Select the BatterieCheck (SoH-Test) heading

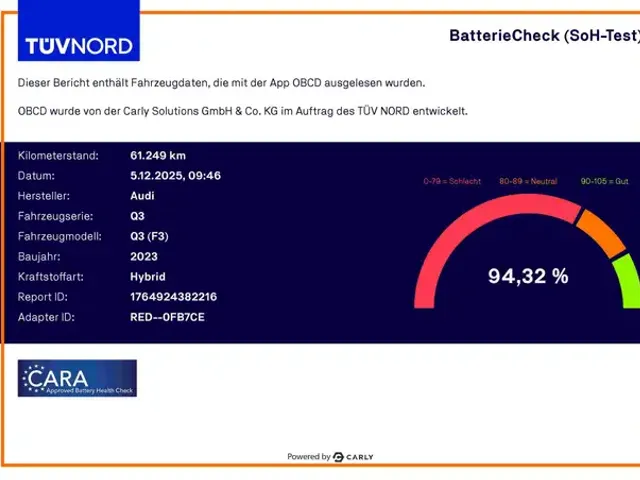pos(545,35)
